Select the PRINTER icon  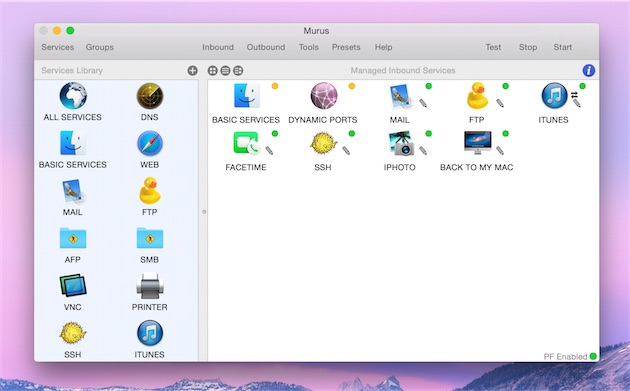tap(149, 286)
